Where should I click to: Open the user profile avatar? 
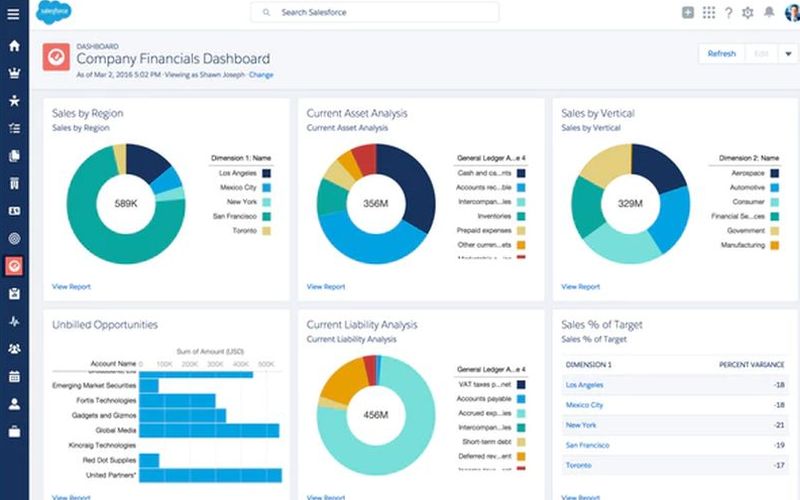792,13
